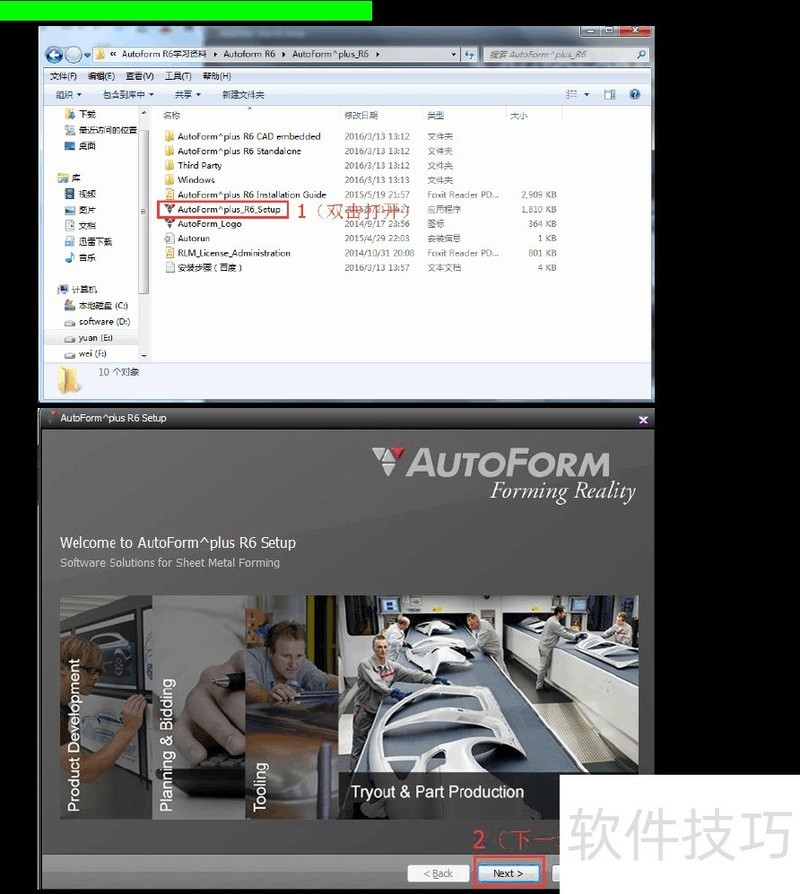Click the refresh button beside address bar
This screenshot has width=800, height=894.
coord(469,54)
